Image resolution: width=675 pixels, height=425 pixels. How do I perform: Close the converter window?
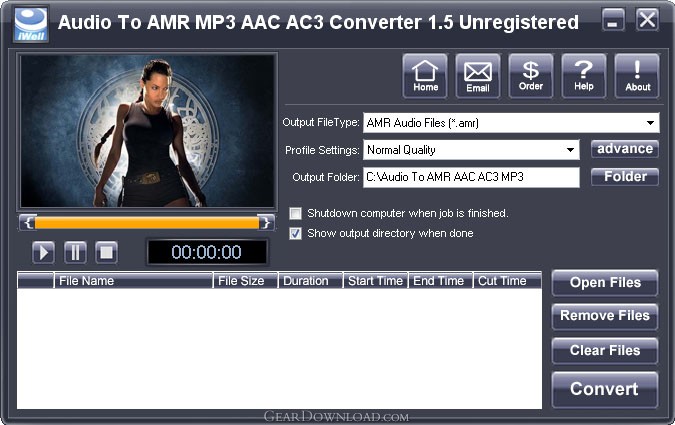pyautogui.click(x=647, y=20)
